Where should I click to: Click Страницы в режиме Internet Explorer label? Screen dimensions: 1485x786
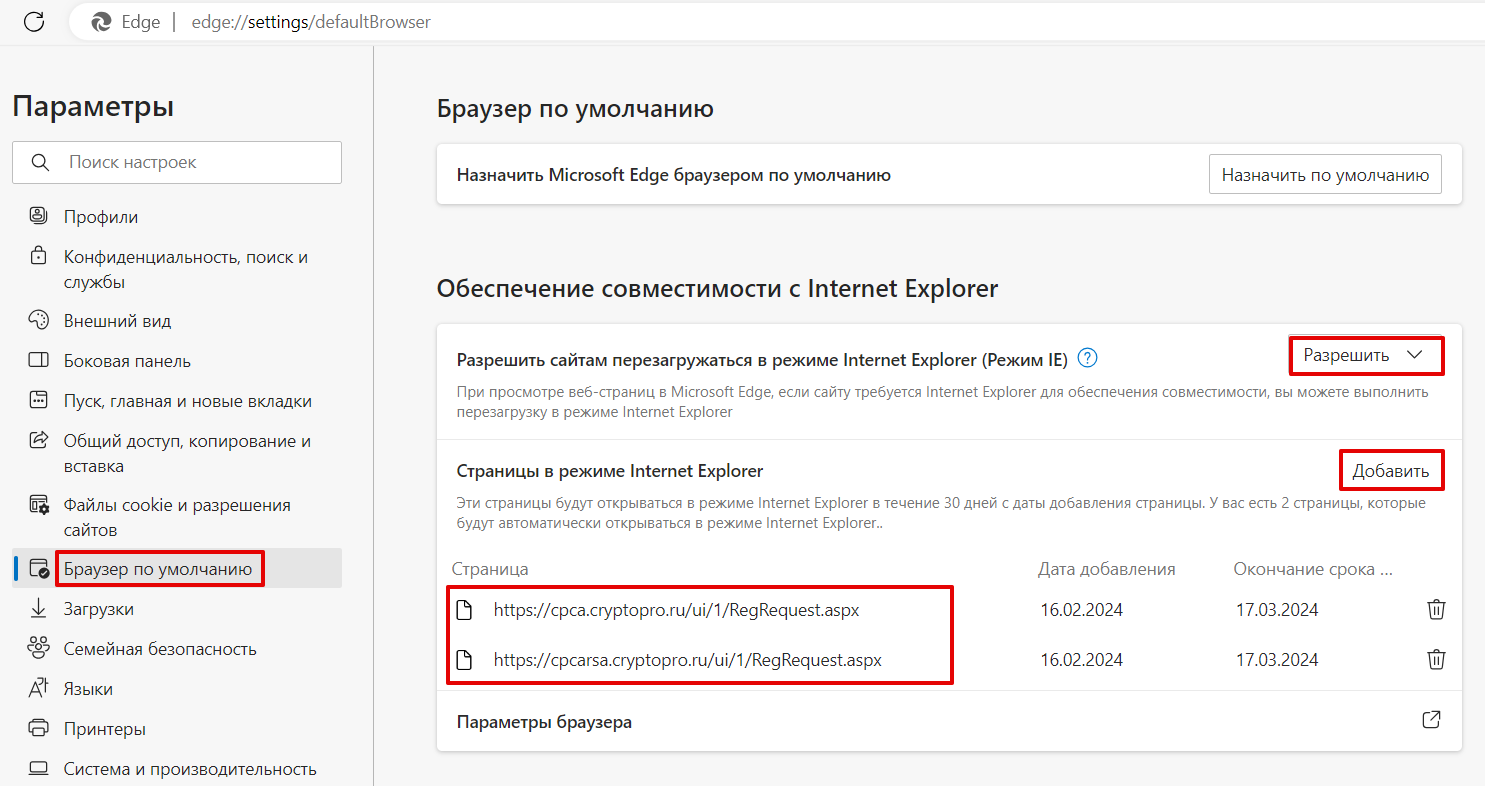point(610,471)
